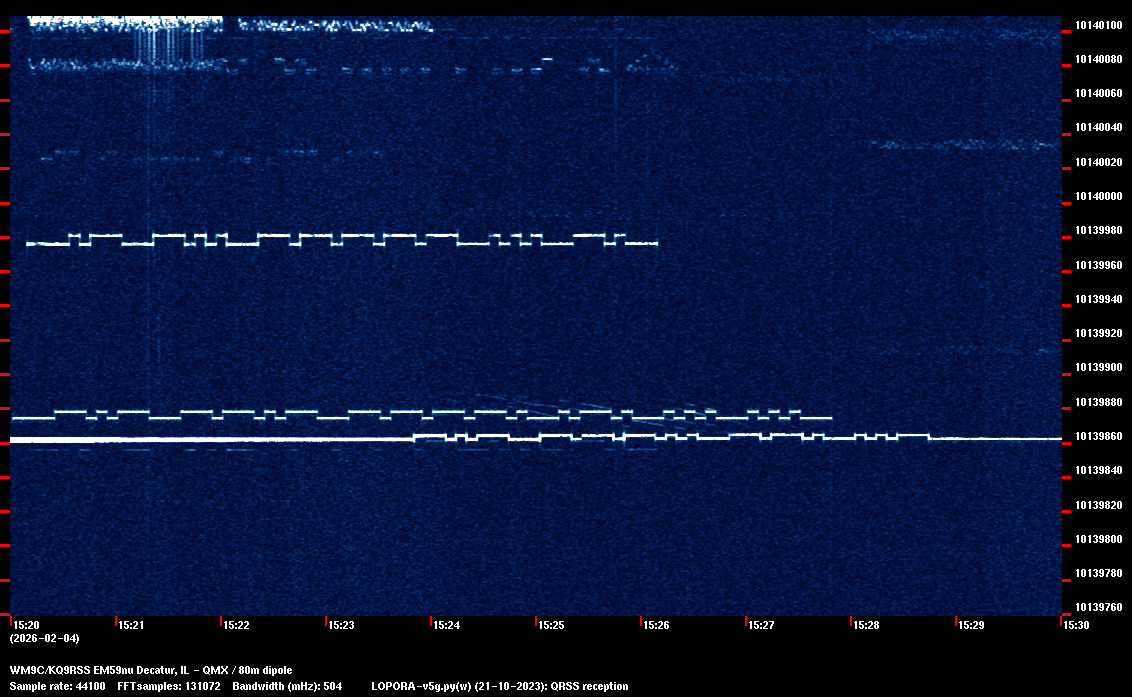Click the 15:30 time axis label
The width and height of the screenshot is (1132, 697).
1077,625
